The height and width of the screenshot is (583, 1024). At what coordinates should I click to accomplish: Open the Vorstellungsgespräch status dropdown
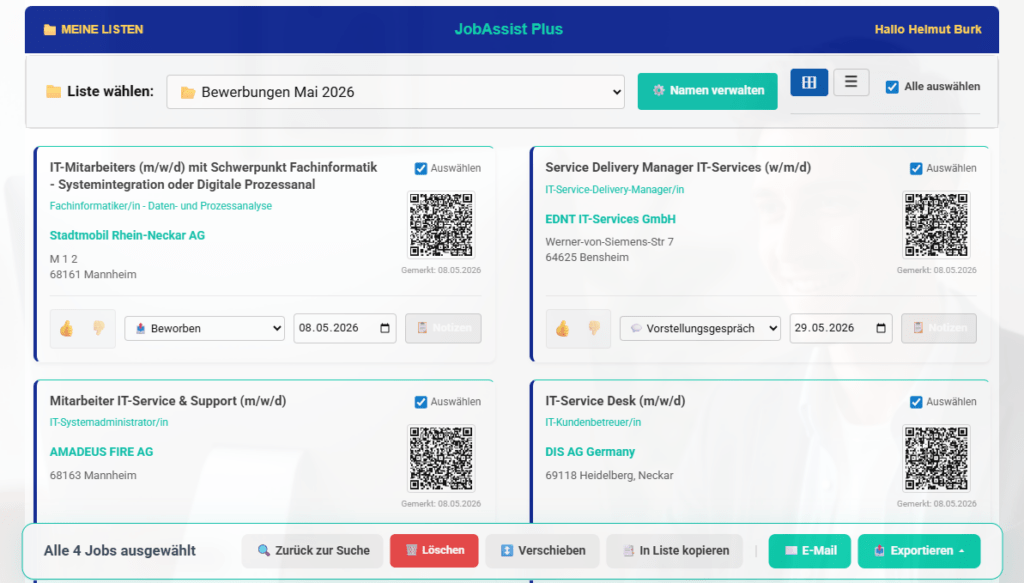pyautogui.click(x=700, y=328)
